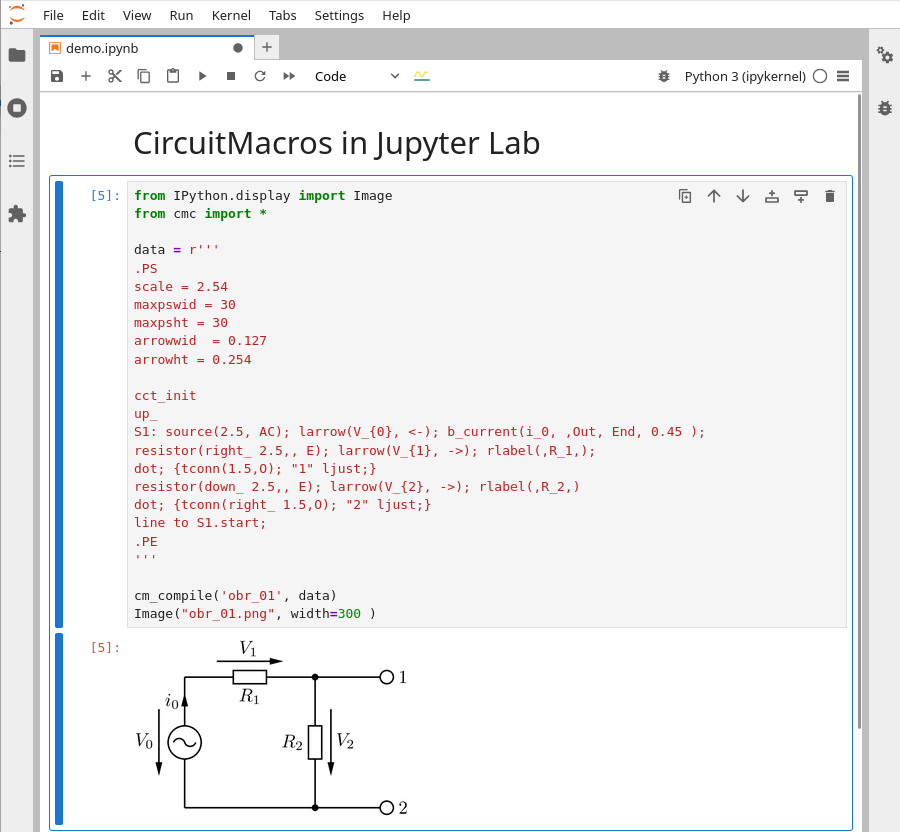
Task: Cut the selected cell with scissors icon
Action: point(115,76)
